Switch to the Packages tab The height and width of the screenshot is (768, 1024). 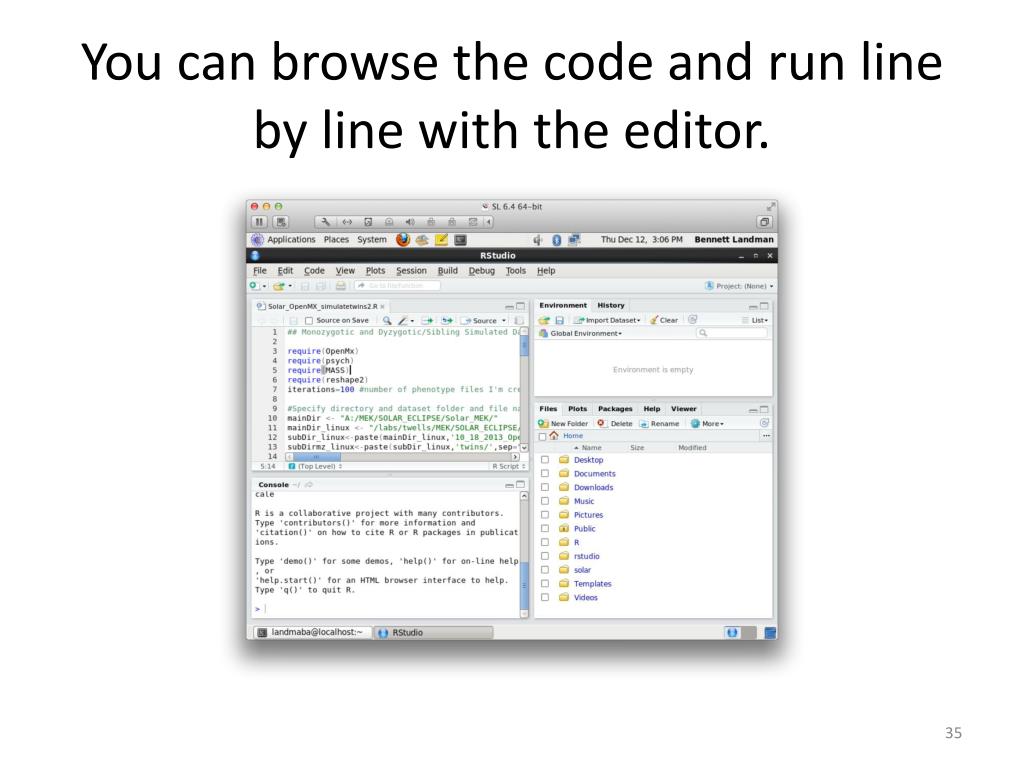[615, 409]
